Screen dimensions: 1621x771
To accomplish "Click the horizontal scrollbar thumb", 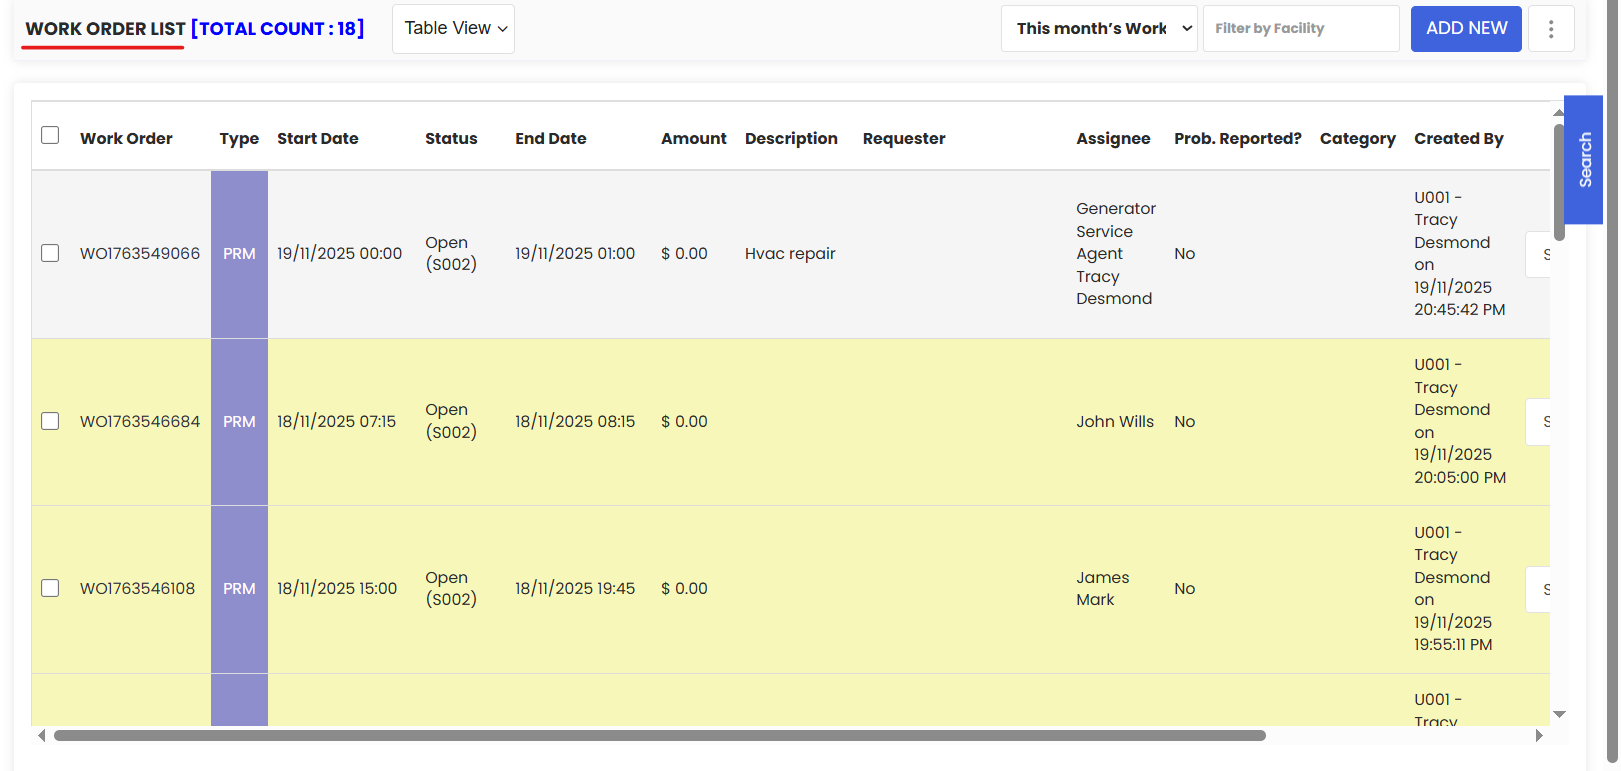I will coord(660,735).
